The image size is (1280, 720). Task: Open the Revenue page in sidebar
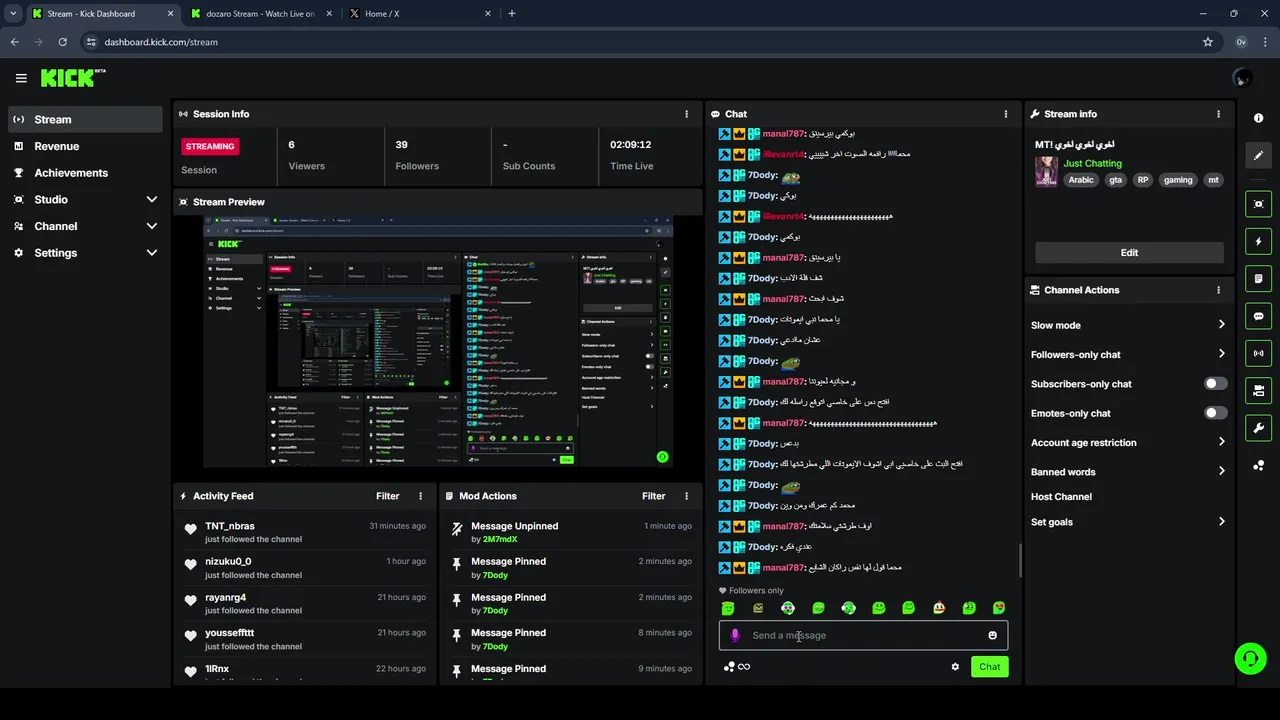(85, 146)
